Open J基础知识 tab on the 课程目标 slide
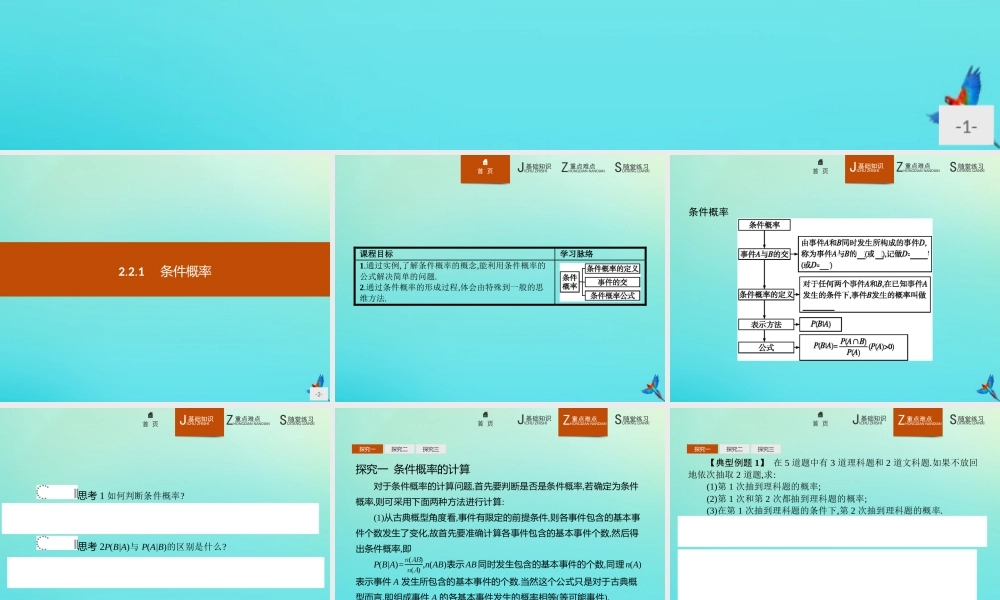The height and width of the screenshot is (600, 1000). coord(534,167)
